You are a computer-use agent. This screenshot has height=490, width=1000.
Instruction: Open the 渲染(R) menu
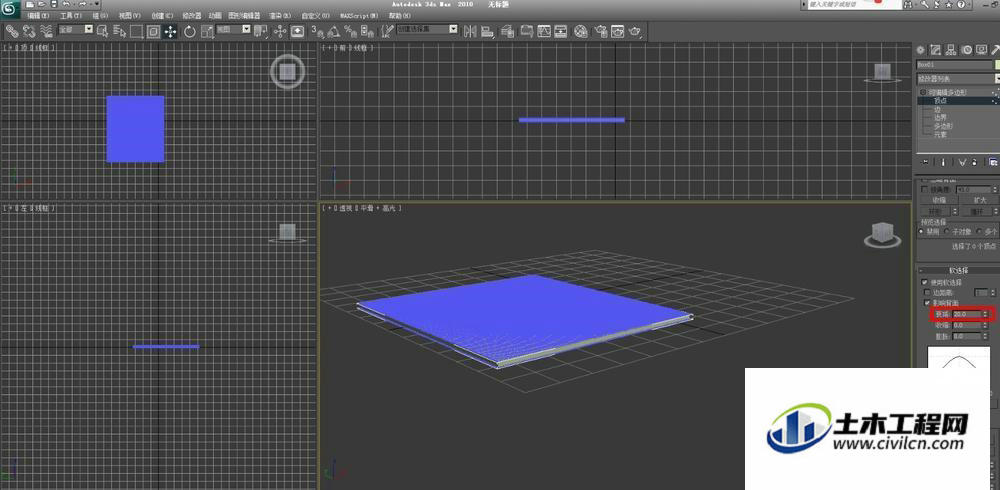279,15
